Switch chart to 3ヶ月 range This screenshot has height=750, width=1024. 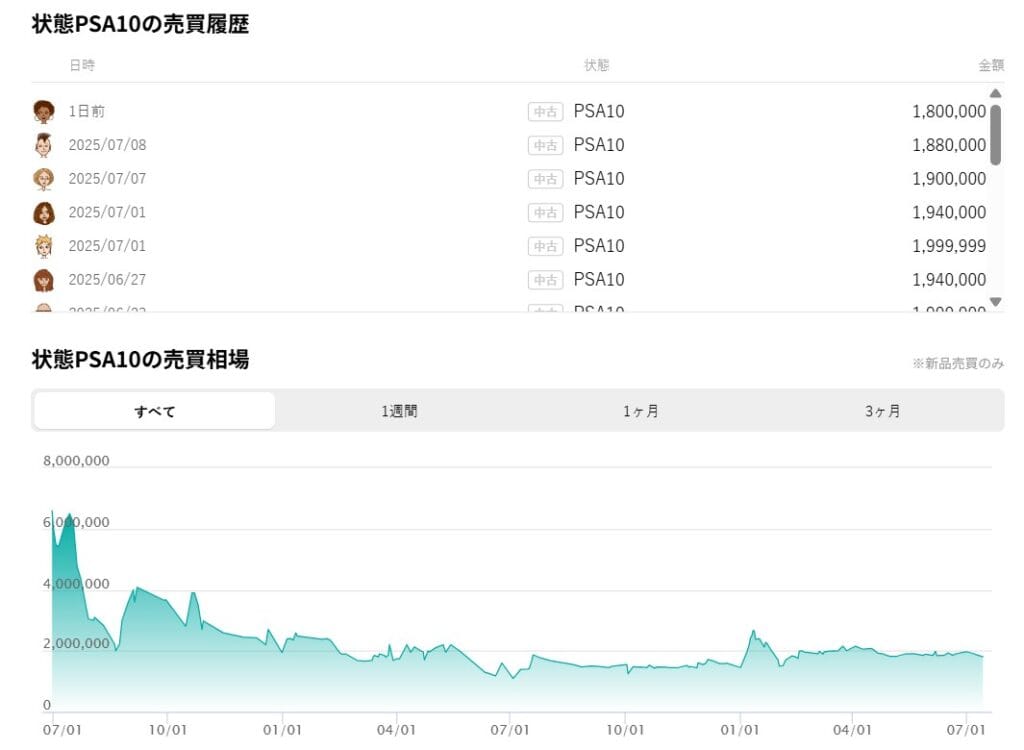tap(882, 411)
